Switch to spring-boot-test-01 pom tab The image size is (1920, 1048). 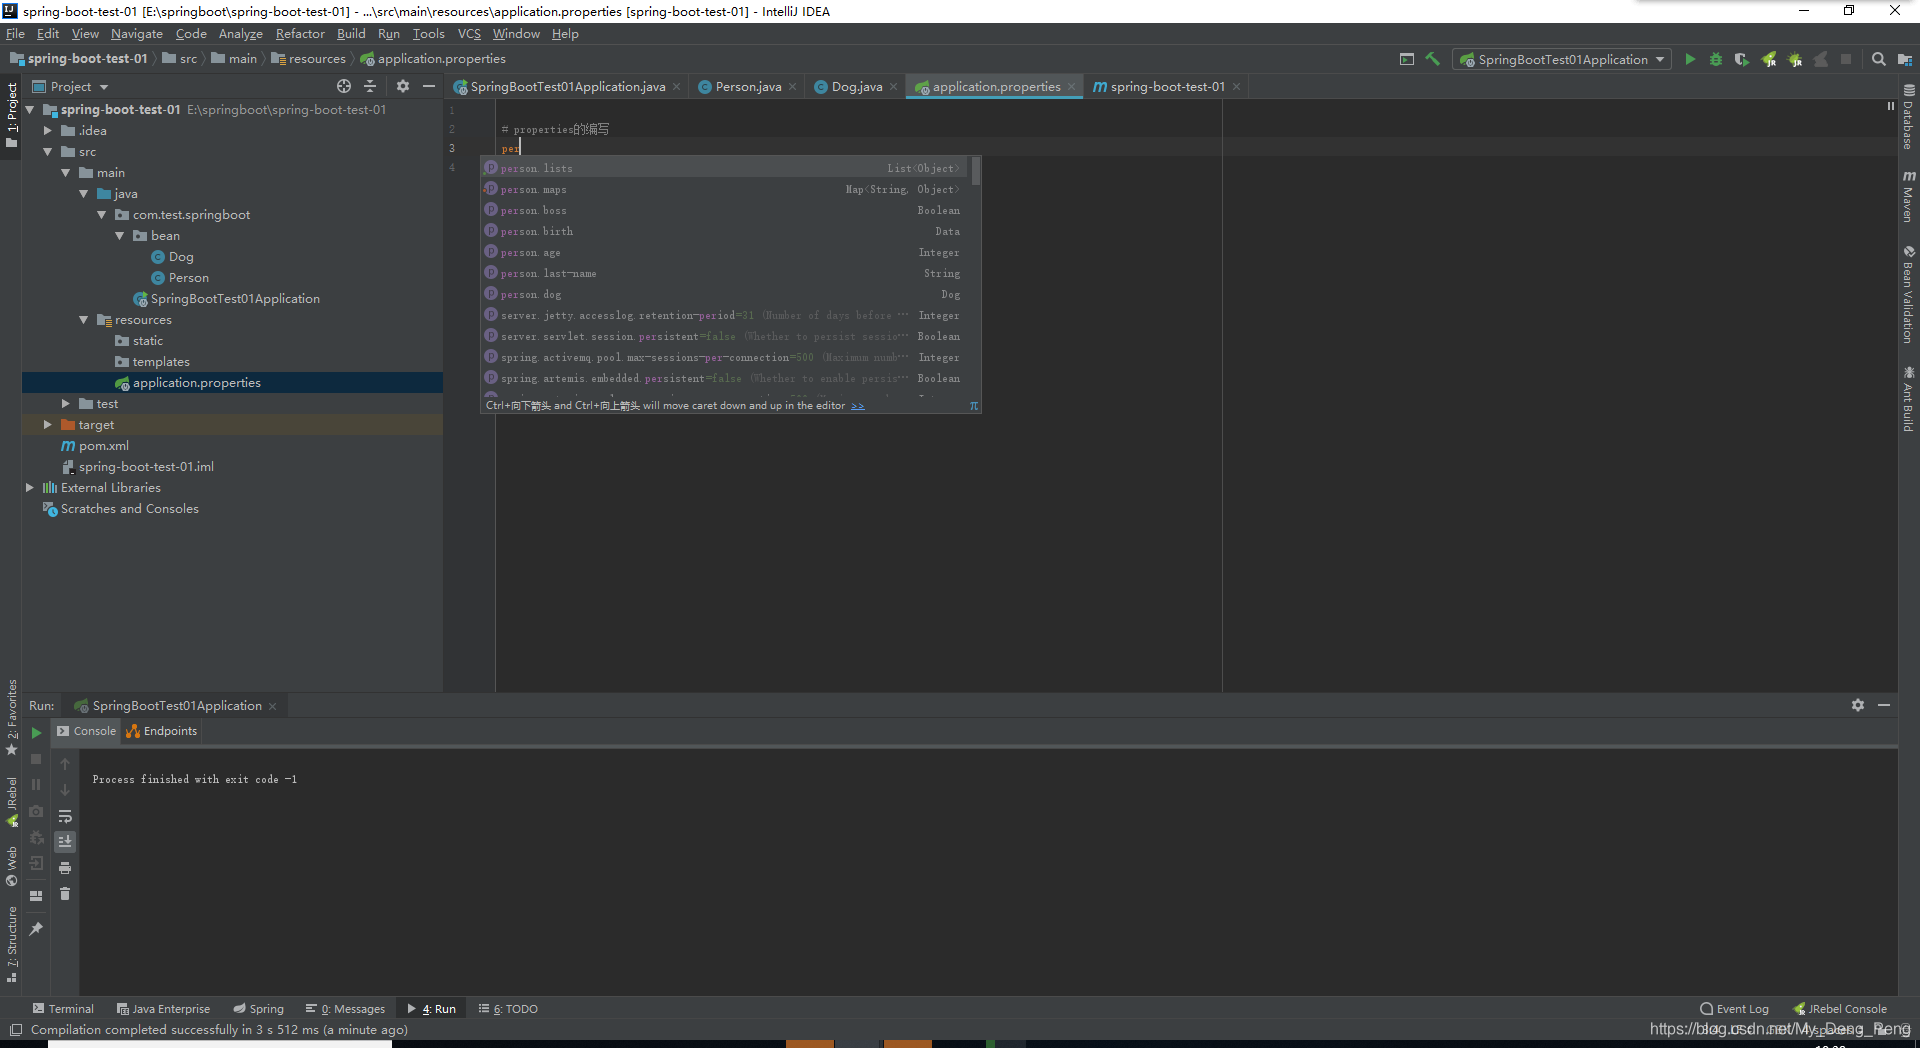(1167, 87)
